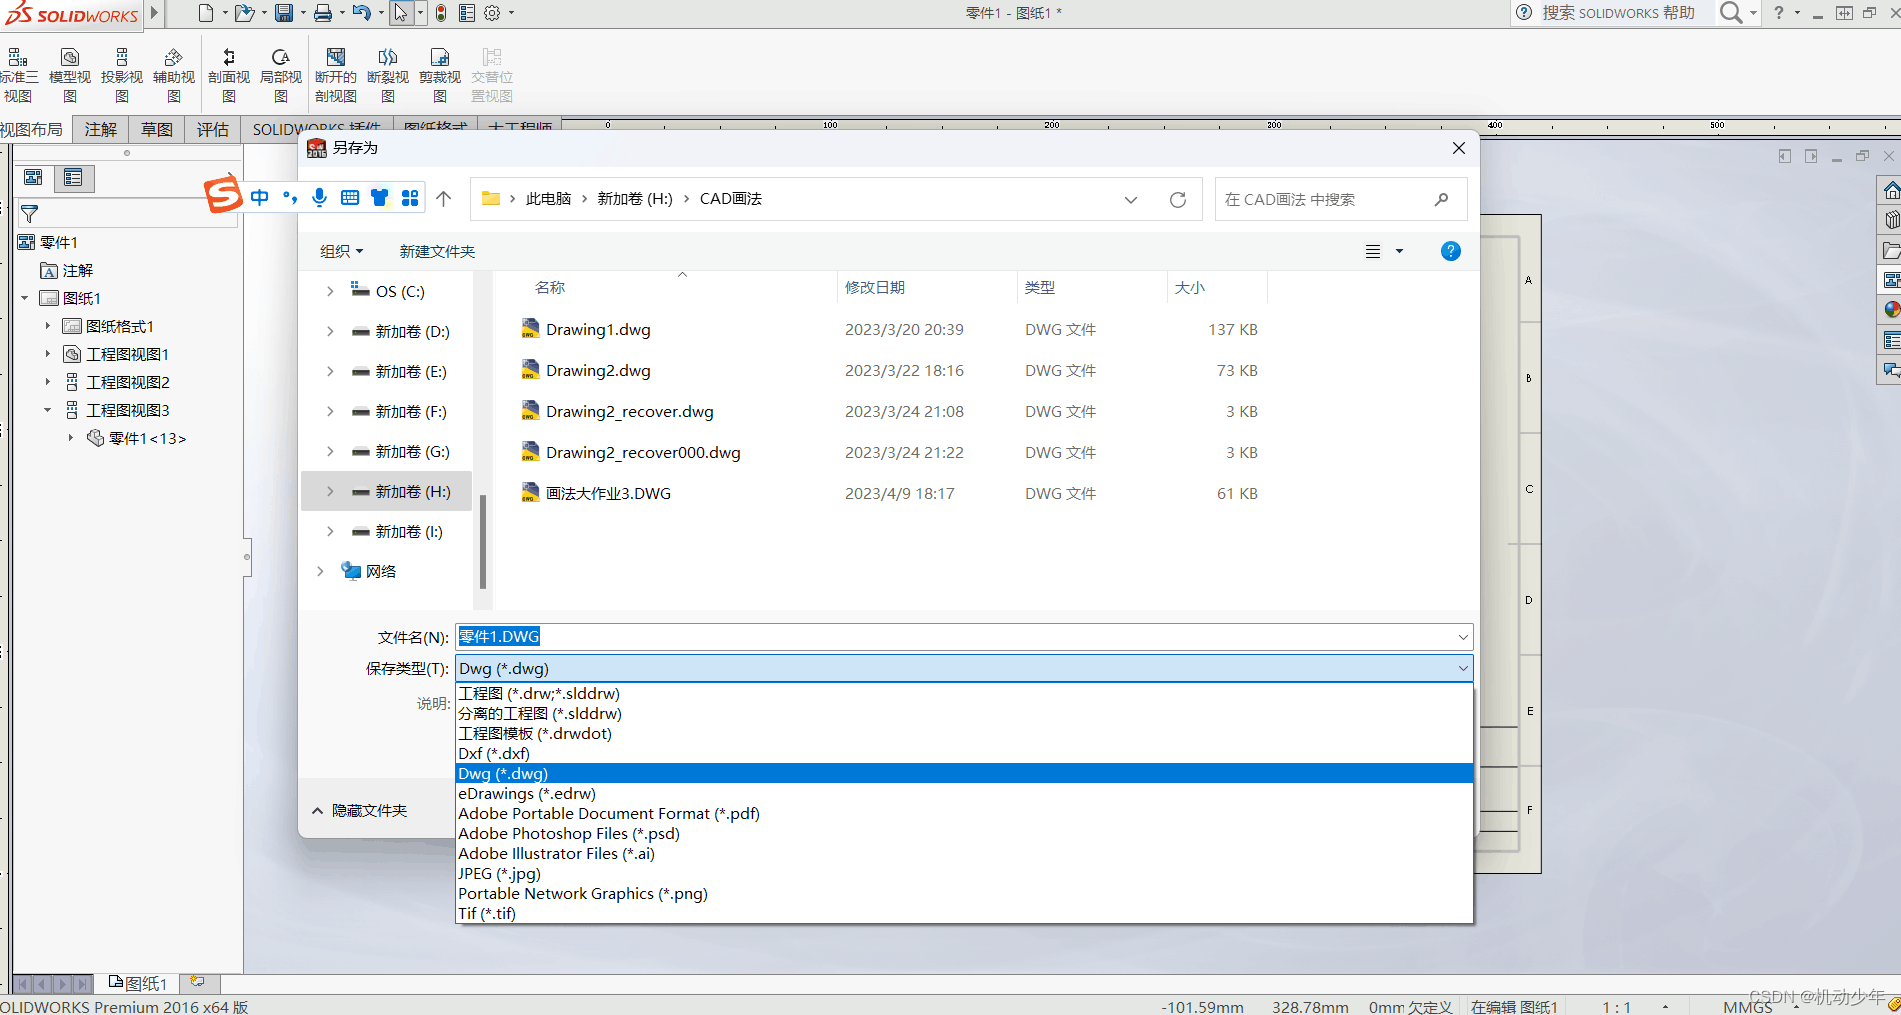Click the Save icon in toolbar
The image size is (1901, 1015).
[284, 13]
